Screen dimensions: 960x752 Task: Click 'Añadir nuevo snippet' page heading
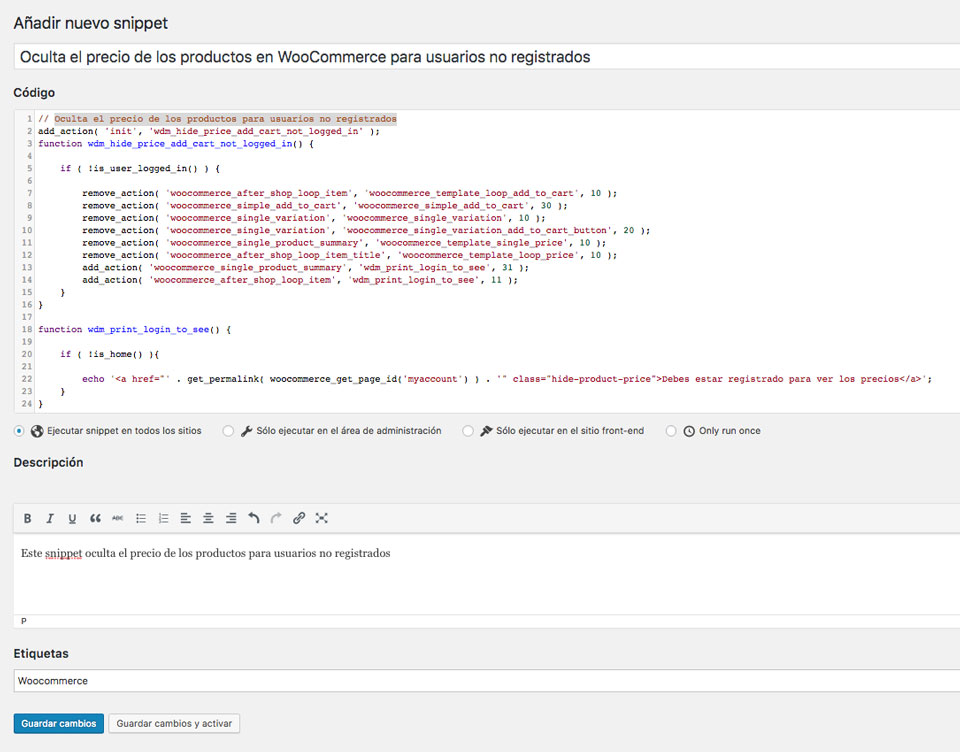[91, 23]
